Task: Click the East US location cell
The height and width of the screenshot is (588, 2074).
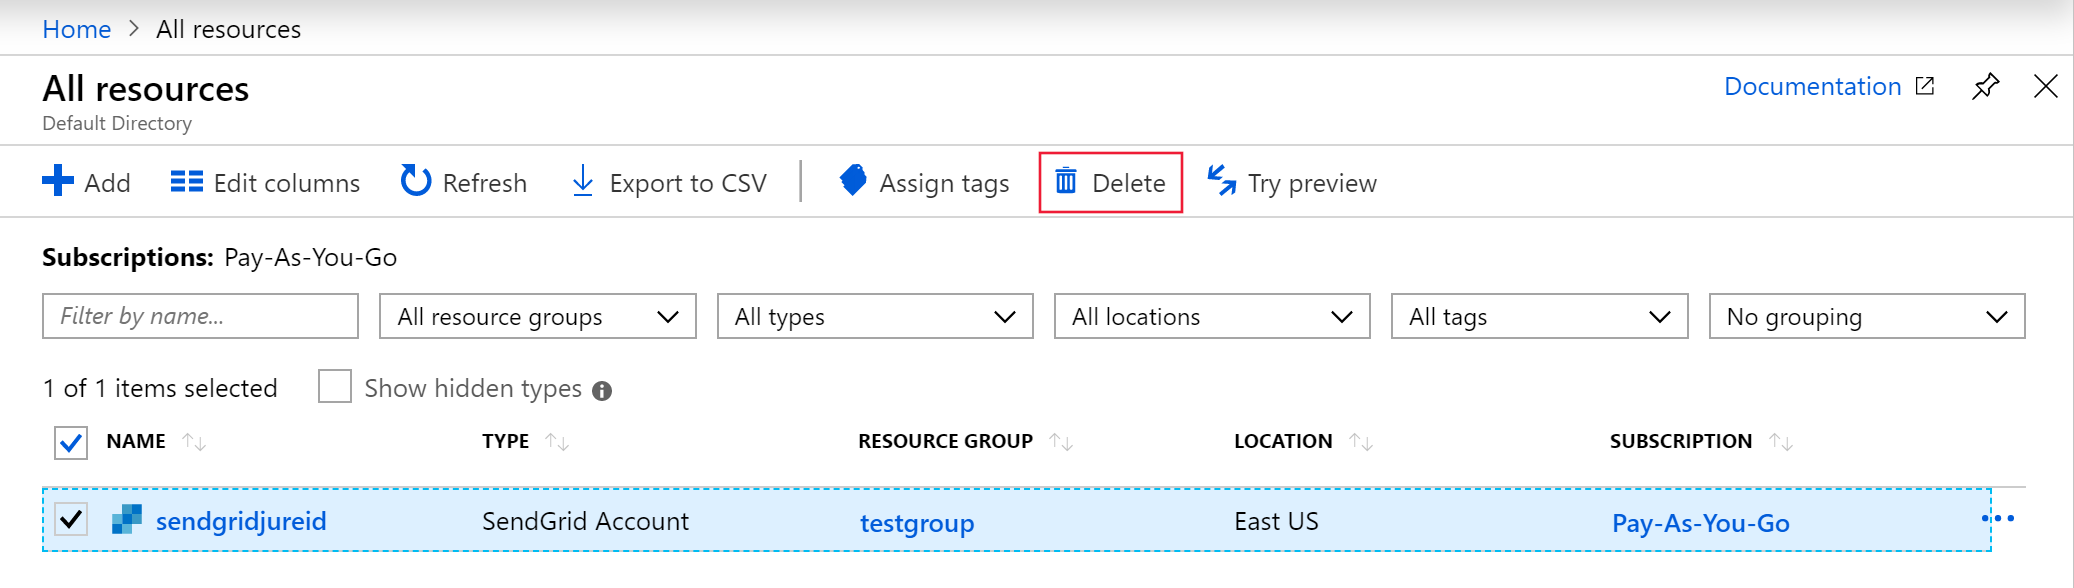Action: point(1276,521)
